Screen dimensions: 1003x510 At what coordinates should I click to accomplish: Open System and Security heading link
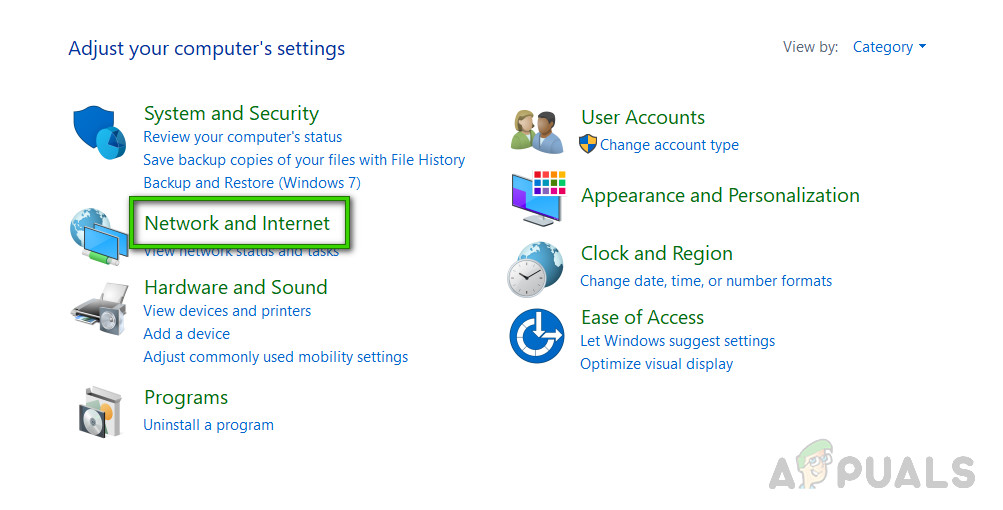(231, 113)
